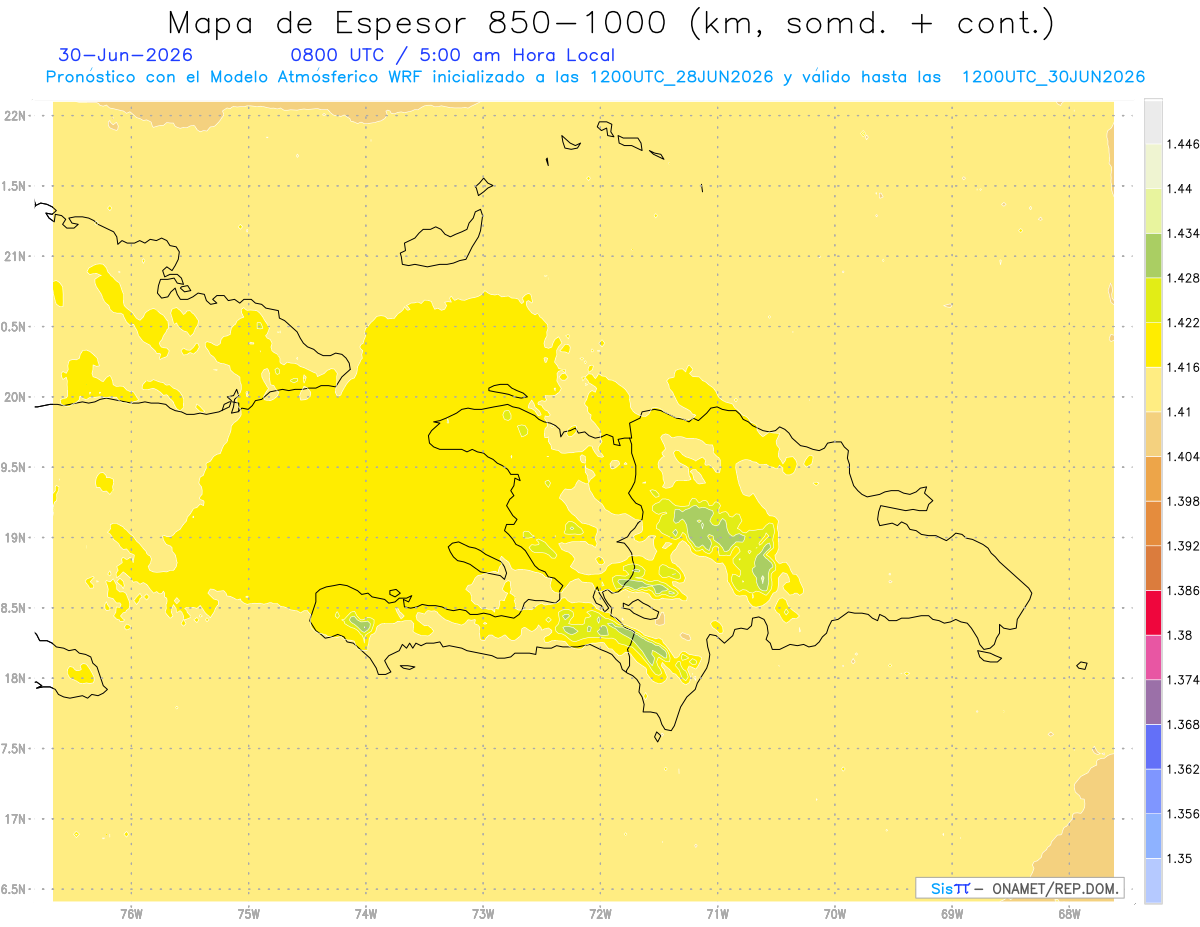Viewport: 1200px width, 927px height.
Task: Click the blue colorbar segment between 1.362 and 1.368
Action: point(1153,746)
